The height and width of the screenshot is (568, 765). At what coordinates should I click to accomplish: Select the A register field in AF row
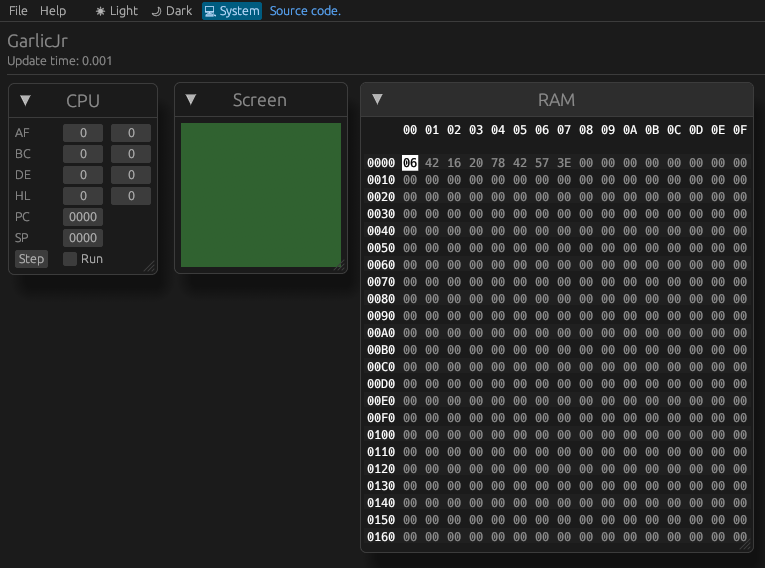(83, 133)
